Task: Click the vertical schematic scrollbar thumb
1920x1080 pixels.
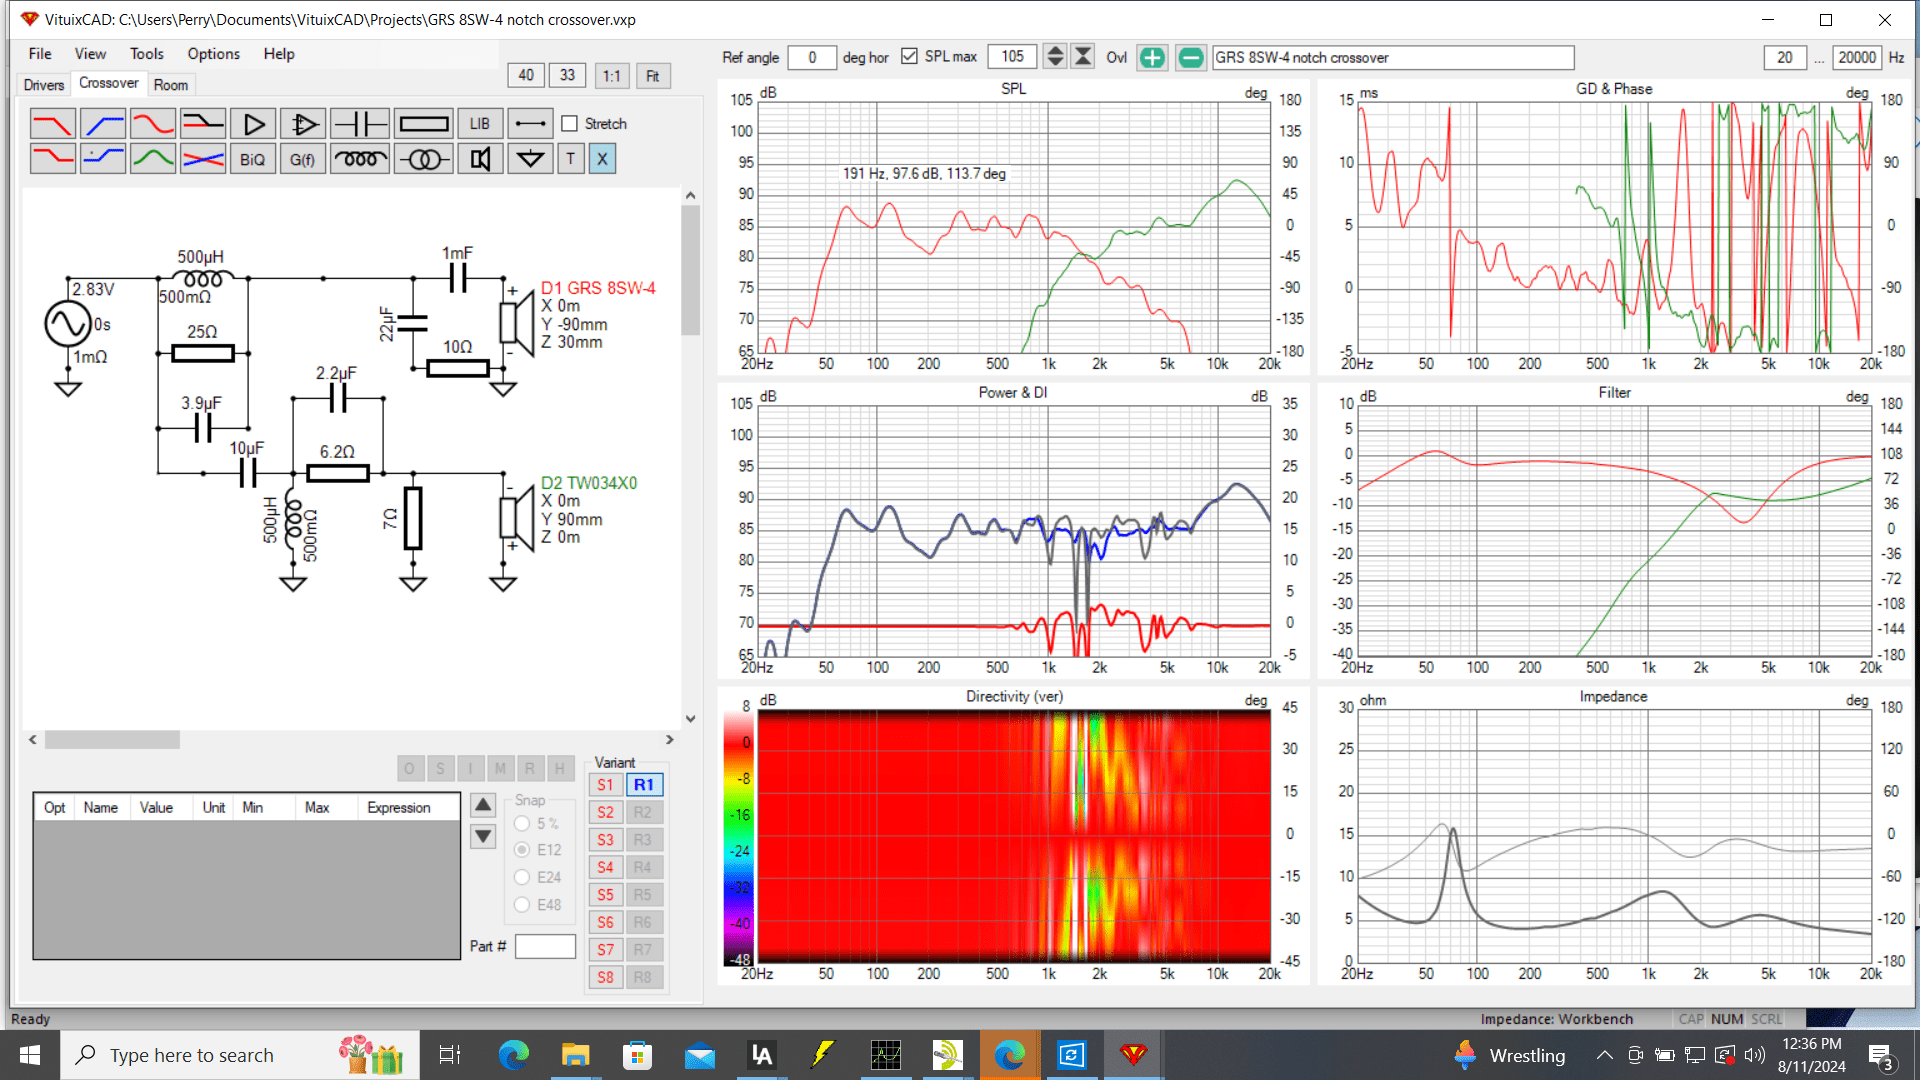Action: [690, 270]
